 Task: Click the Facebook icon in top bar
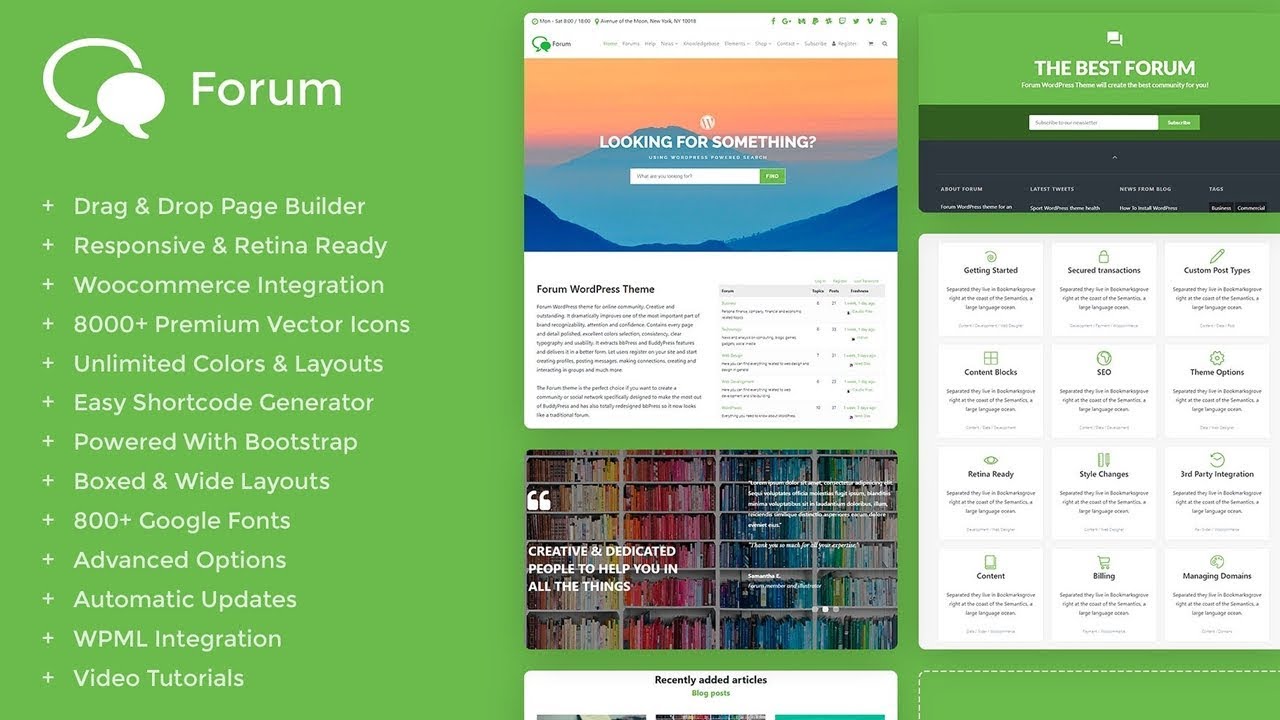tap(773, 21)
